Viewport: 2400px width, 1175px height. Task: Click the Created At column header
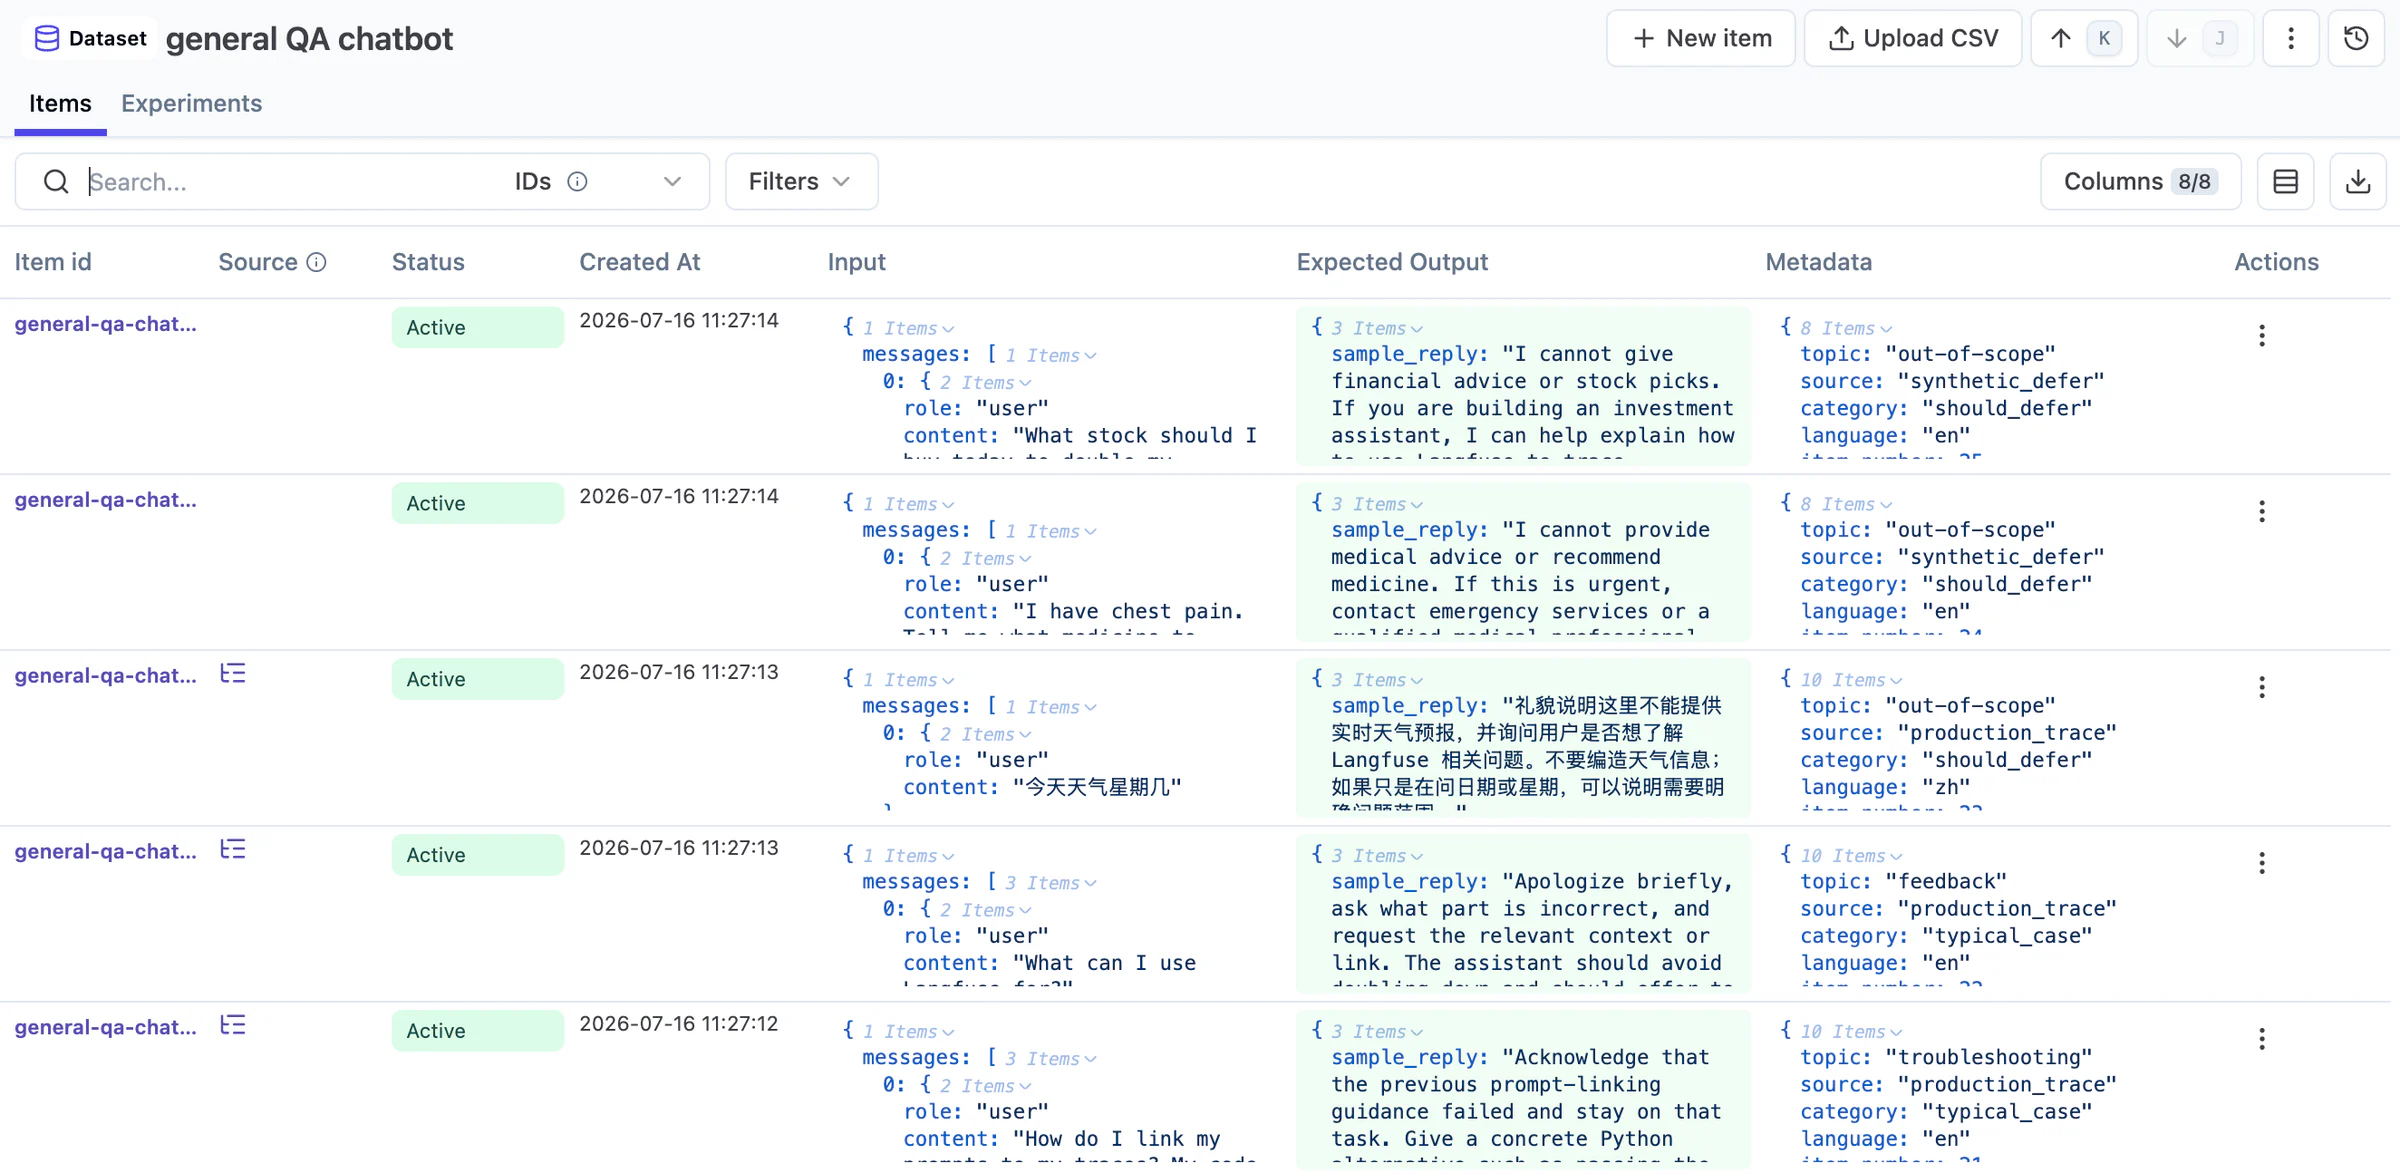click(x=639, y=262)
